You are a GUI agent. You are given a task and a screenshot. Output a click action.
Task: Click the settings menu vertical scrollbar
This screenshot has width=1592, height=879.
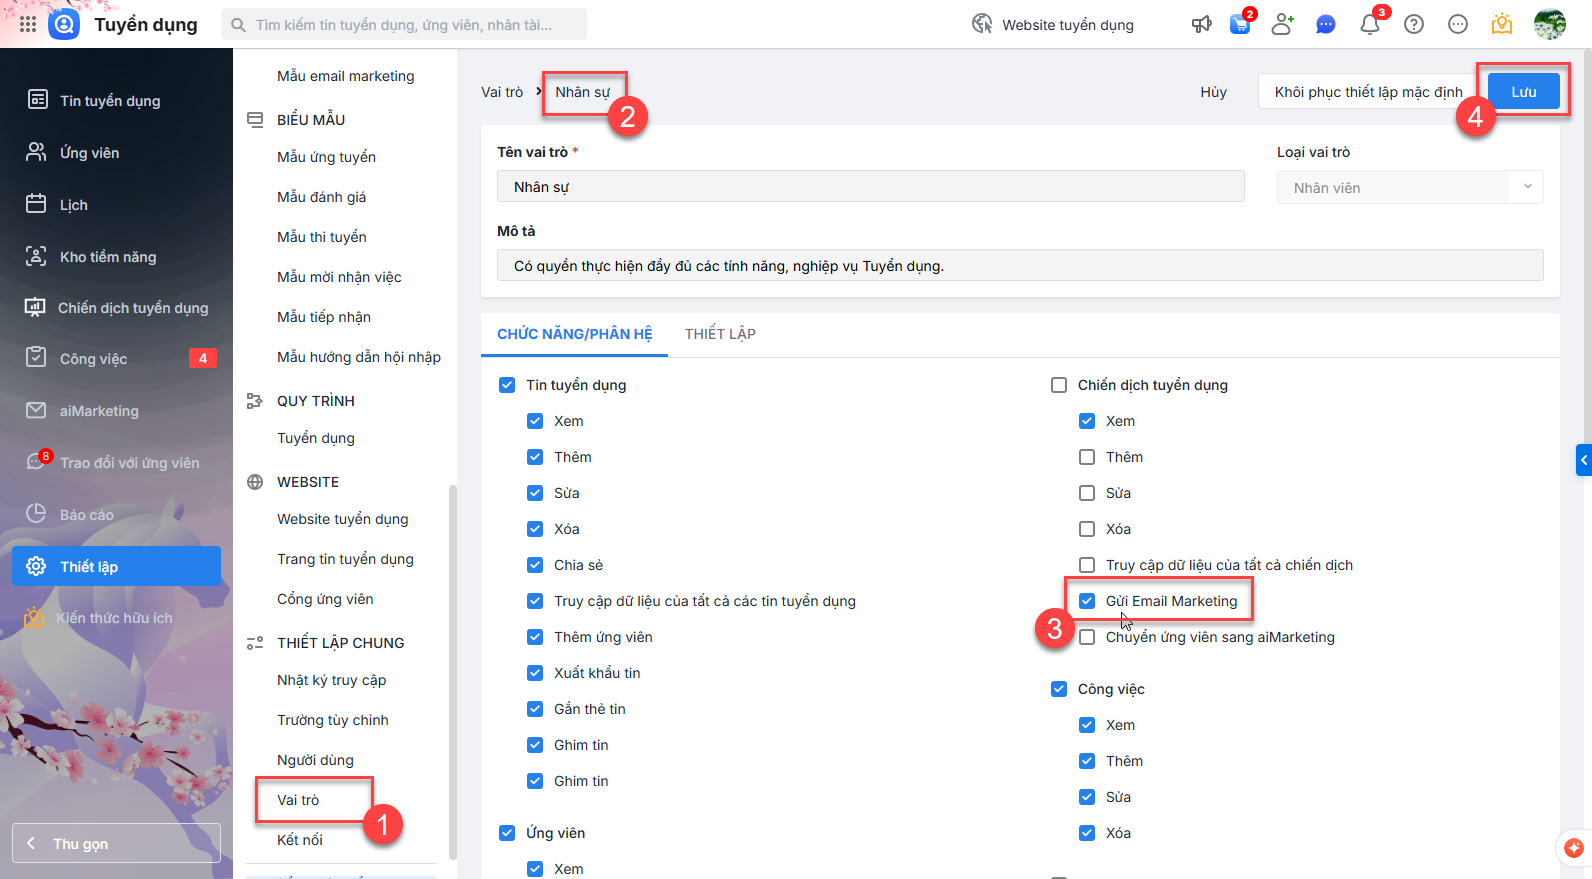point(453,670)
